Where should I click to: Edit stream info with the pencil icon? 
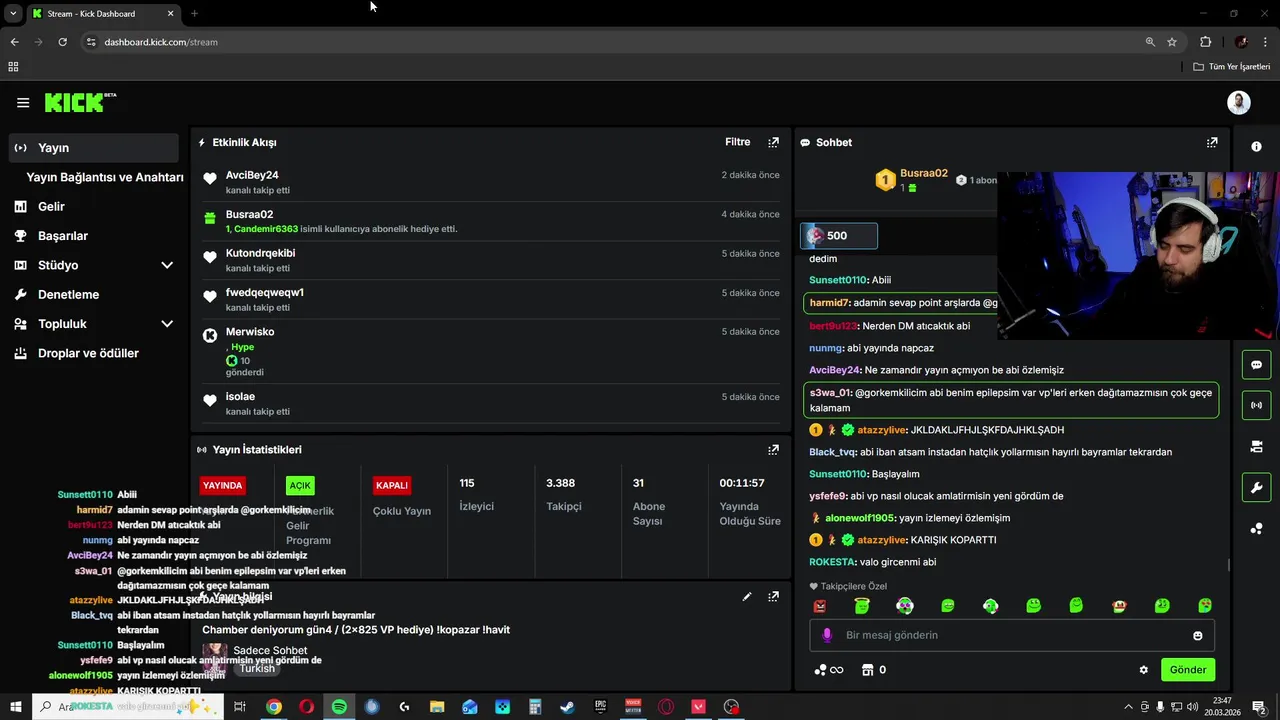(x=746, y=596)
